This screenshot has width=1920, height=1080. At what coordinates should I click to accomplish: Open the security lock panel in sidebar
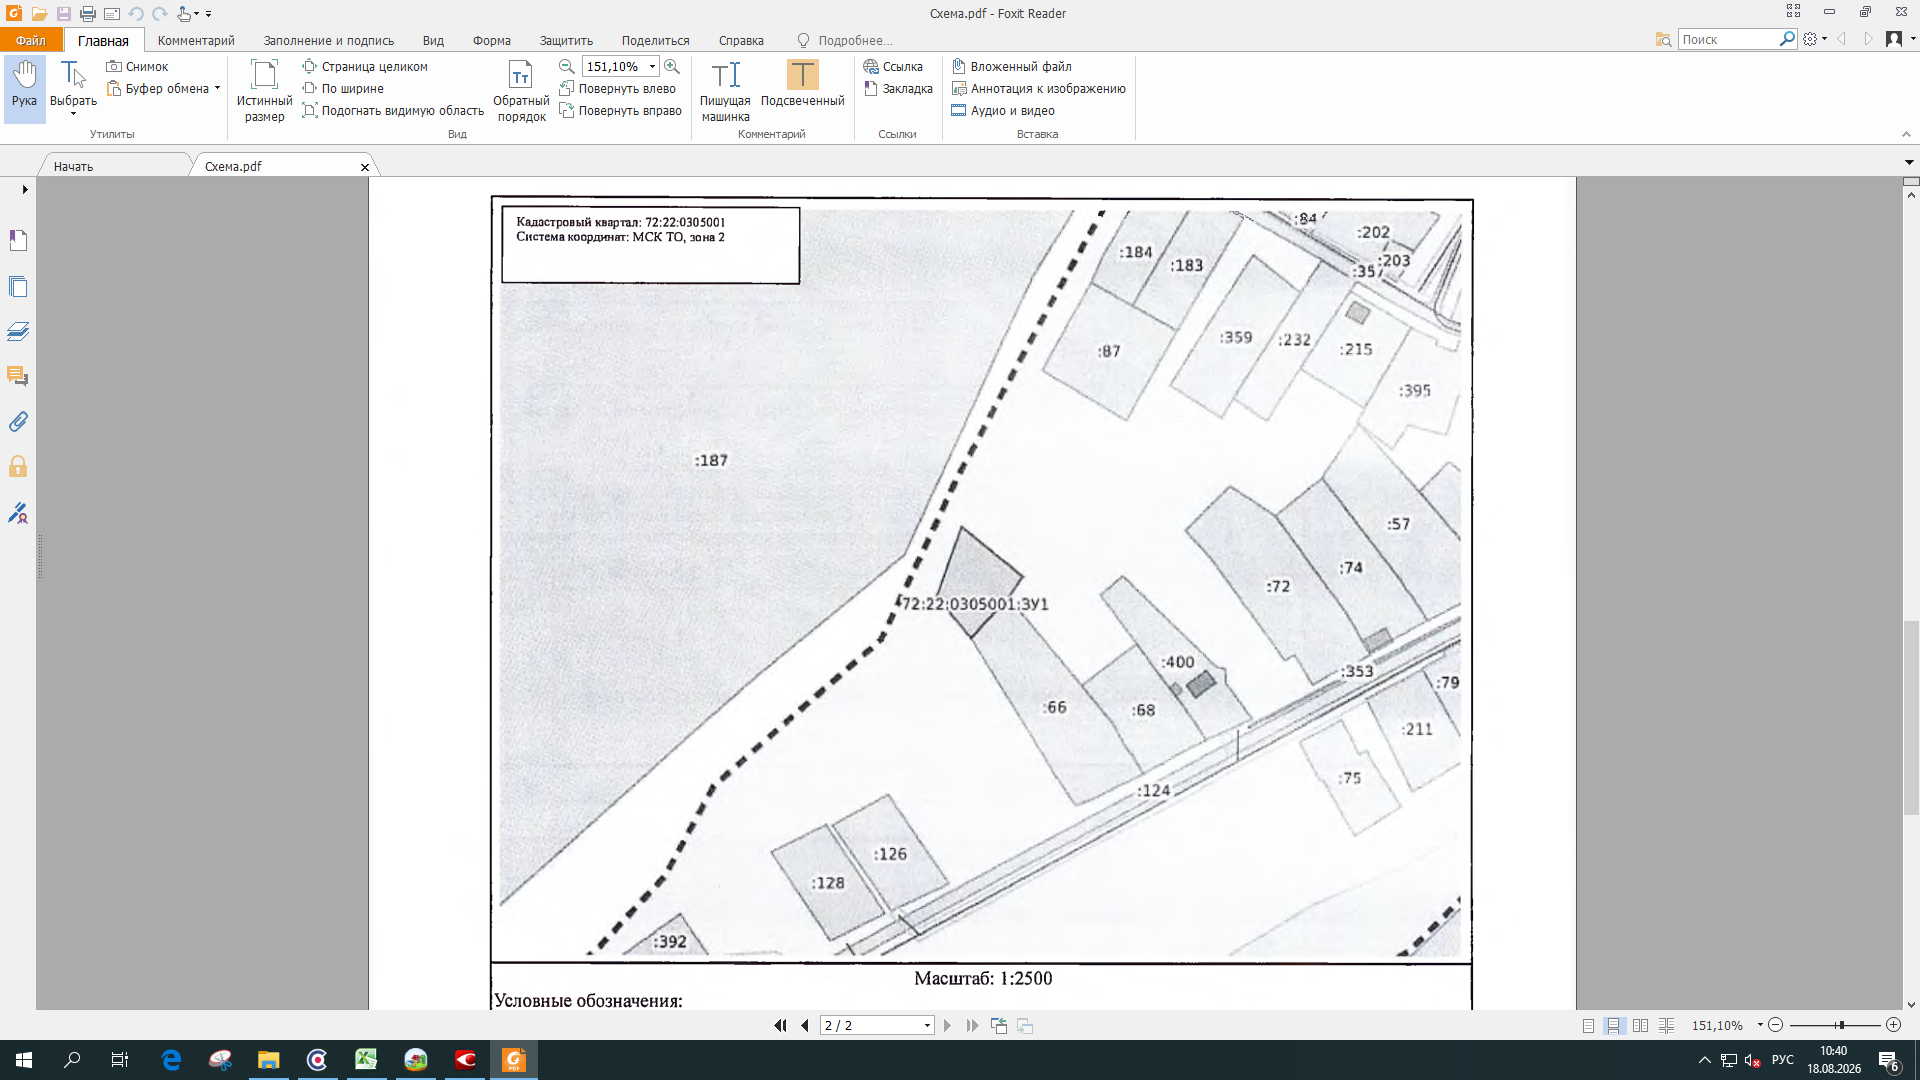pyautogui.click(x=18, y=467)
